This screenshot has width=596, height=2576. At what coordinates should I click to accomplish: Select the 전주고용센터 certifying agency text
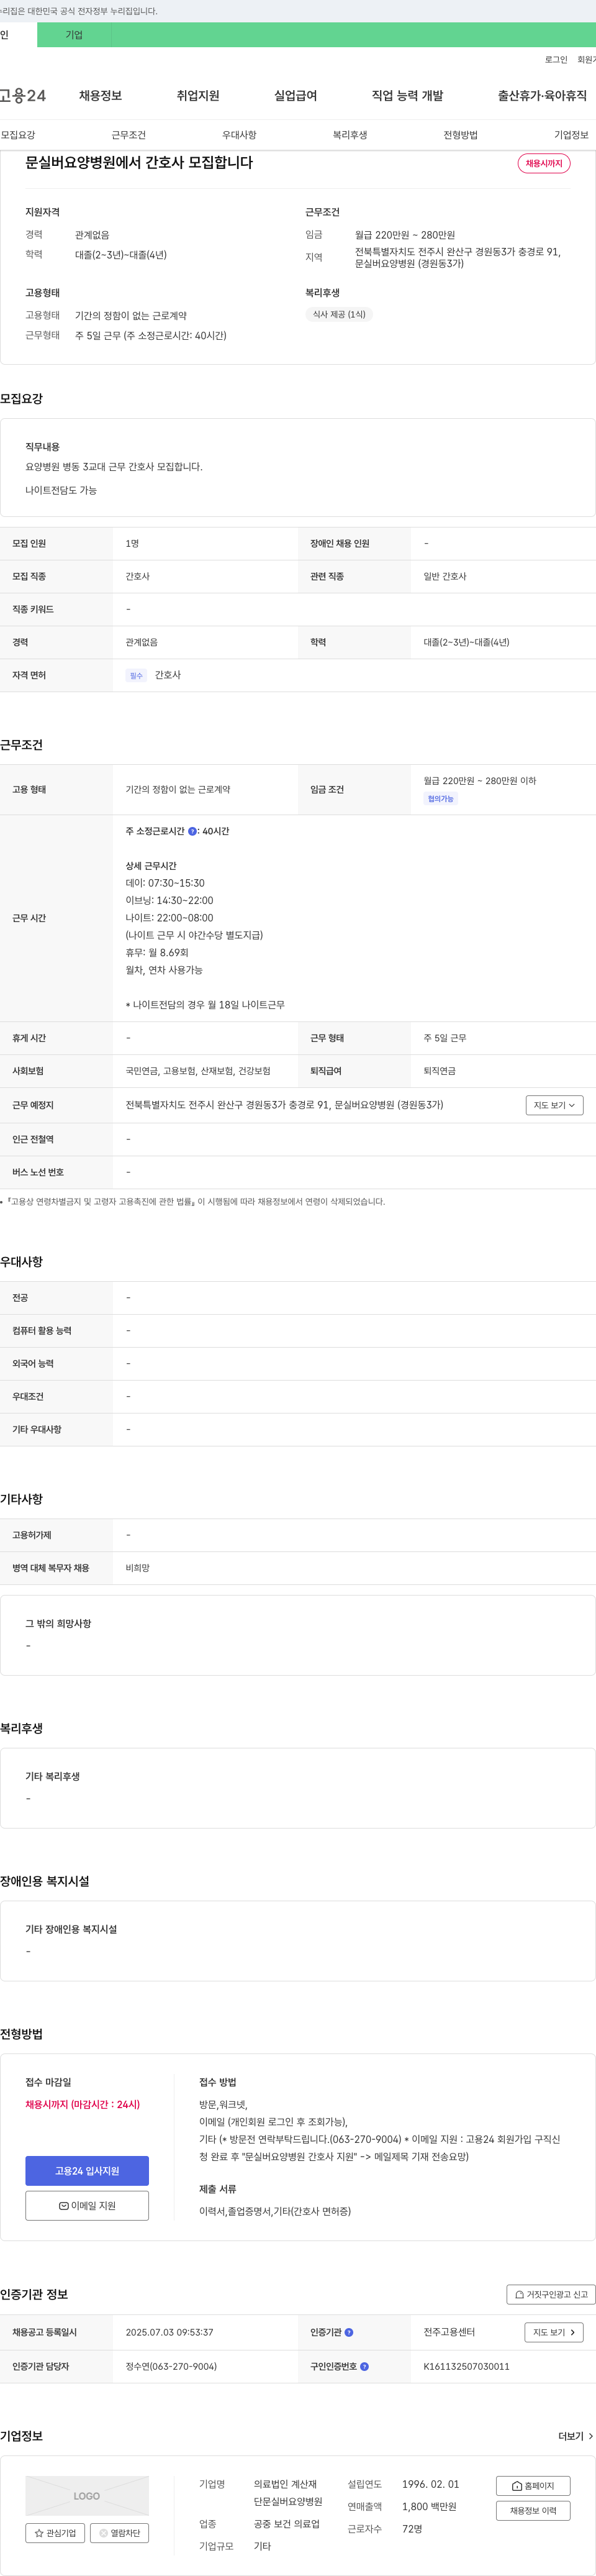pyautogui.click(x=449, y=2332)
